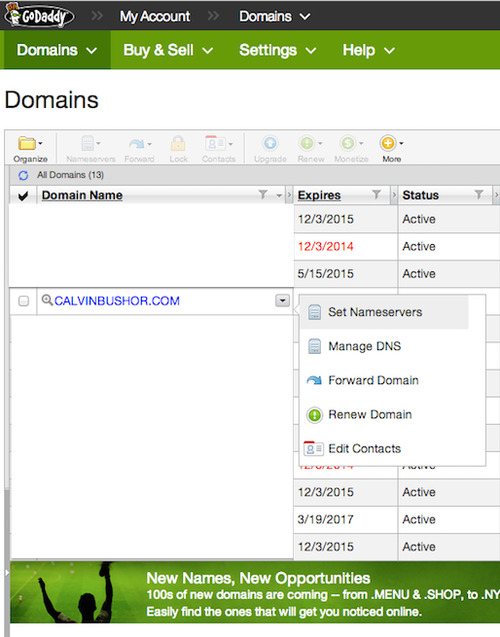Choose Set Nameservers from menu
The image size is (500, 637).
click(385, 312)
